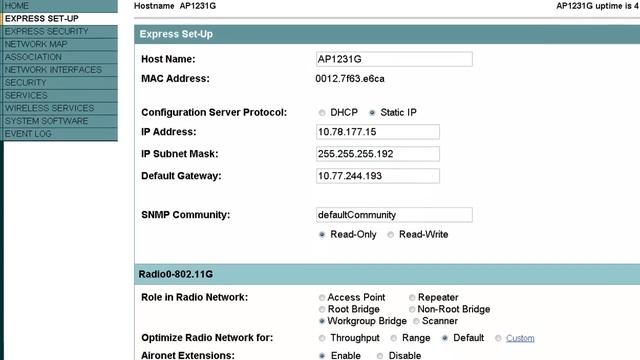The width and height of the screenshot is (640, 360).
Task: Click the Default Gateway field
Action: 378,176
